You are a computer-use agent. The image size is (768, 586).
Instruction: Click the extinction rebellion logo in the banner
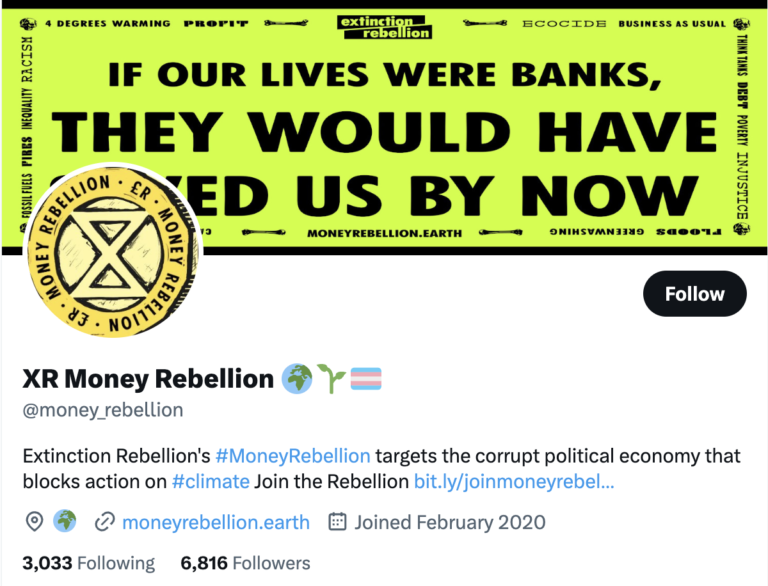[385, 26]
